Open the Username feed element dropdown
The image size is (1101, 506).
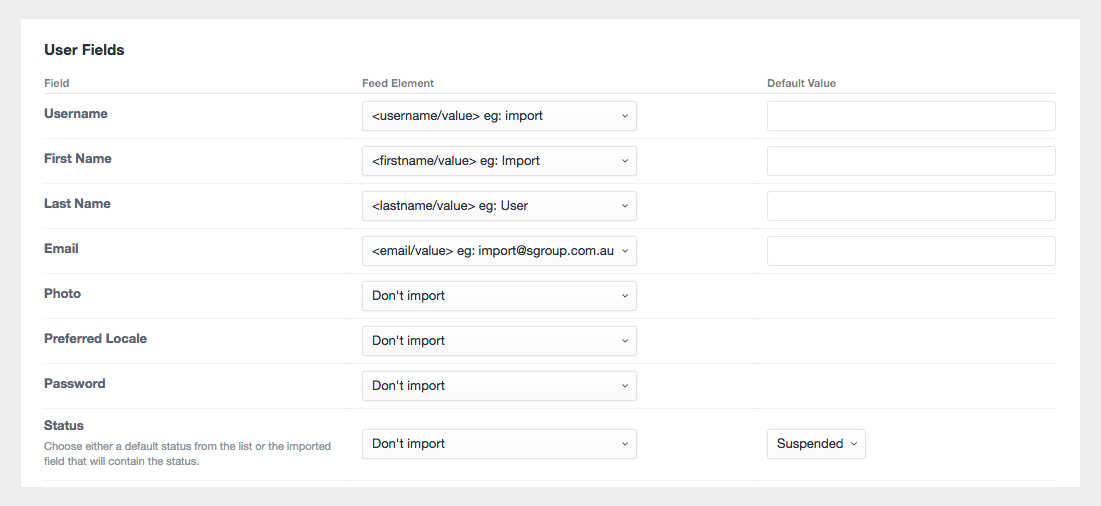pos(499,116)
